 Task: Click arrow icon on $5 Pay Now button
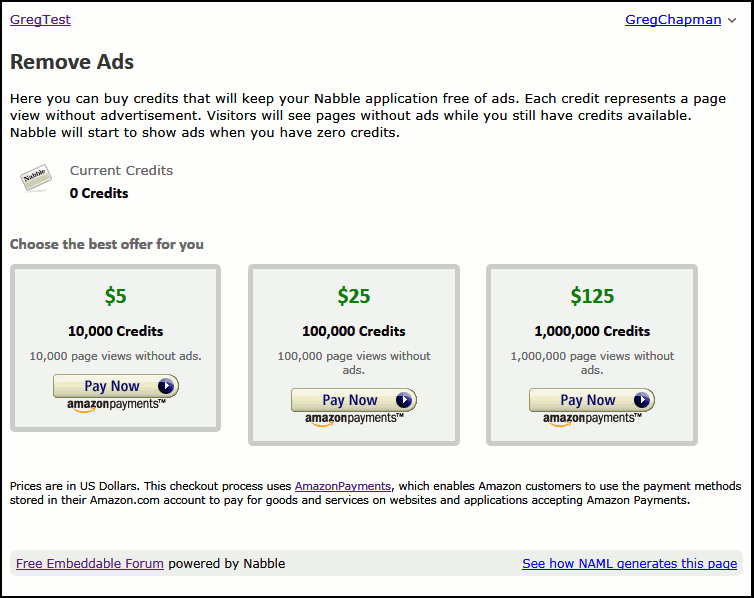166,386
